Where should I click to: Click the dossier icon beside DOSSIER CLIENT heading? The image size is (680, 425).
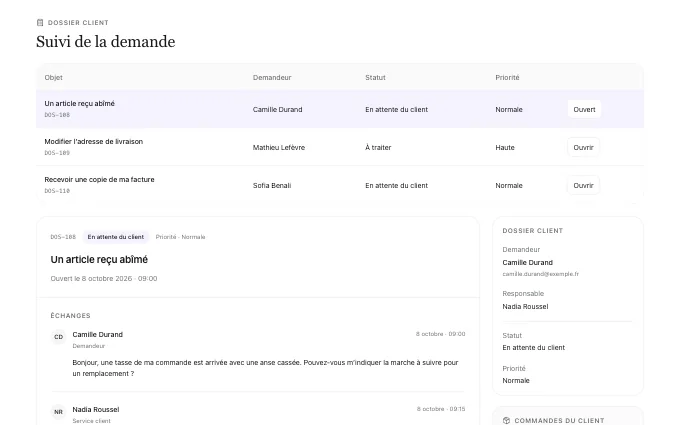click(40, 23)
